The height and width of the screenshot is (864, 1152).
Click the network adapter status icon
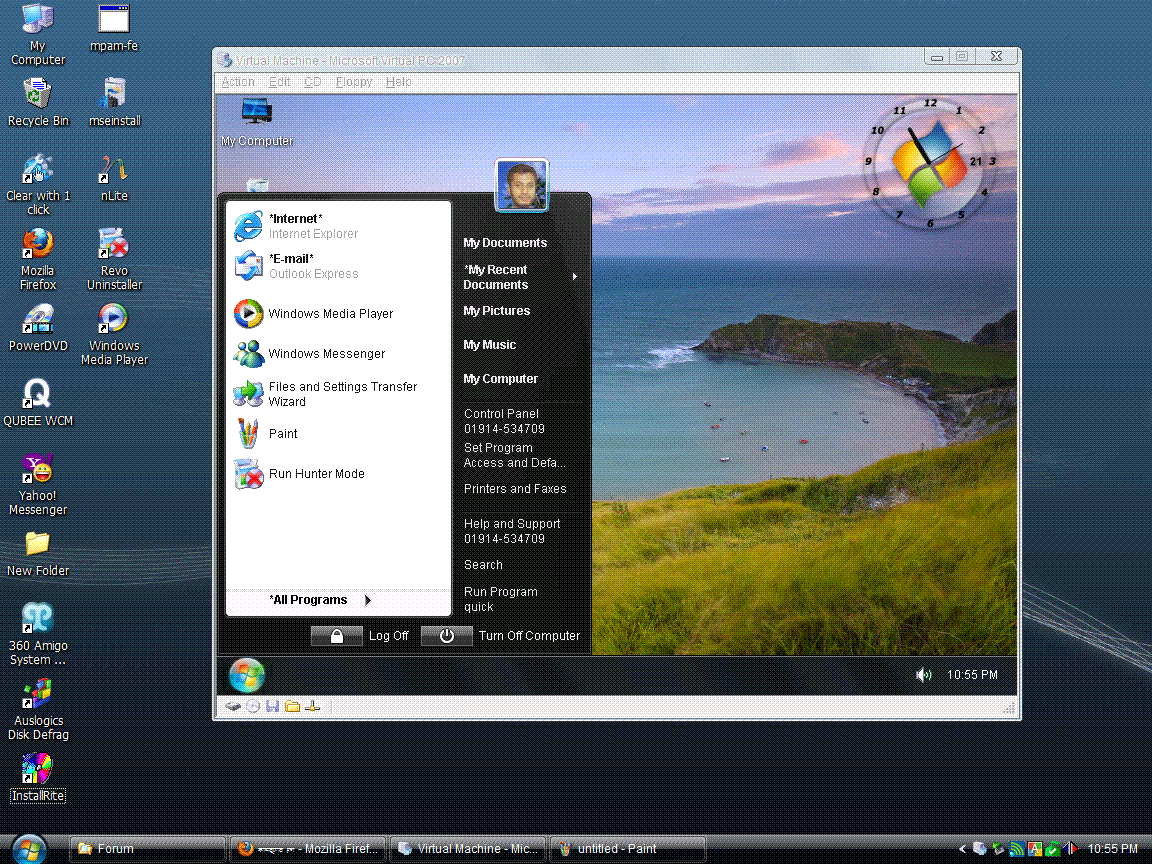tap(312, 706)
